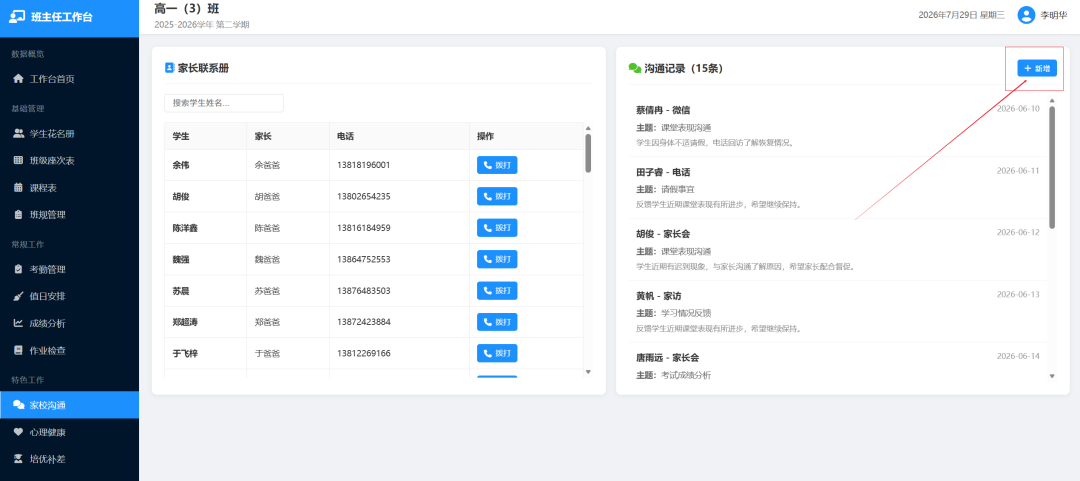
Task: Open 作业检查 book icon
Action: [19, 350]
